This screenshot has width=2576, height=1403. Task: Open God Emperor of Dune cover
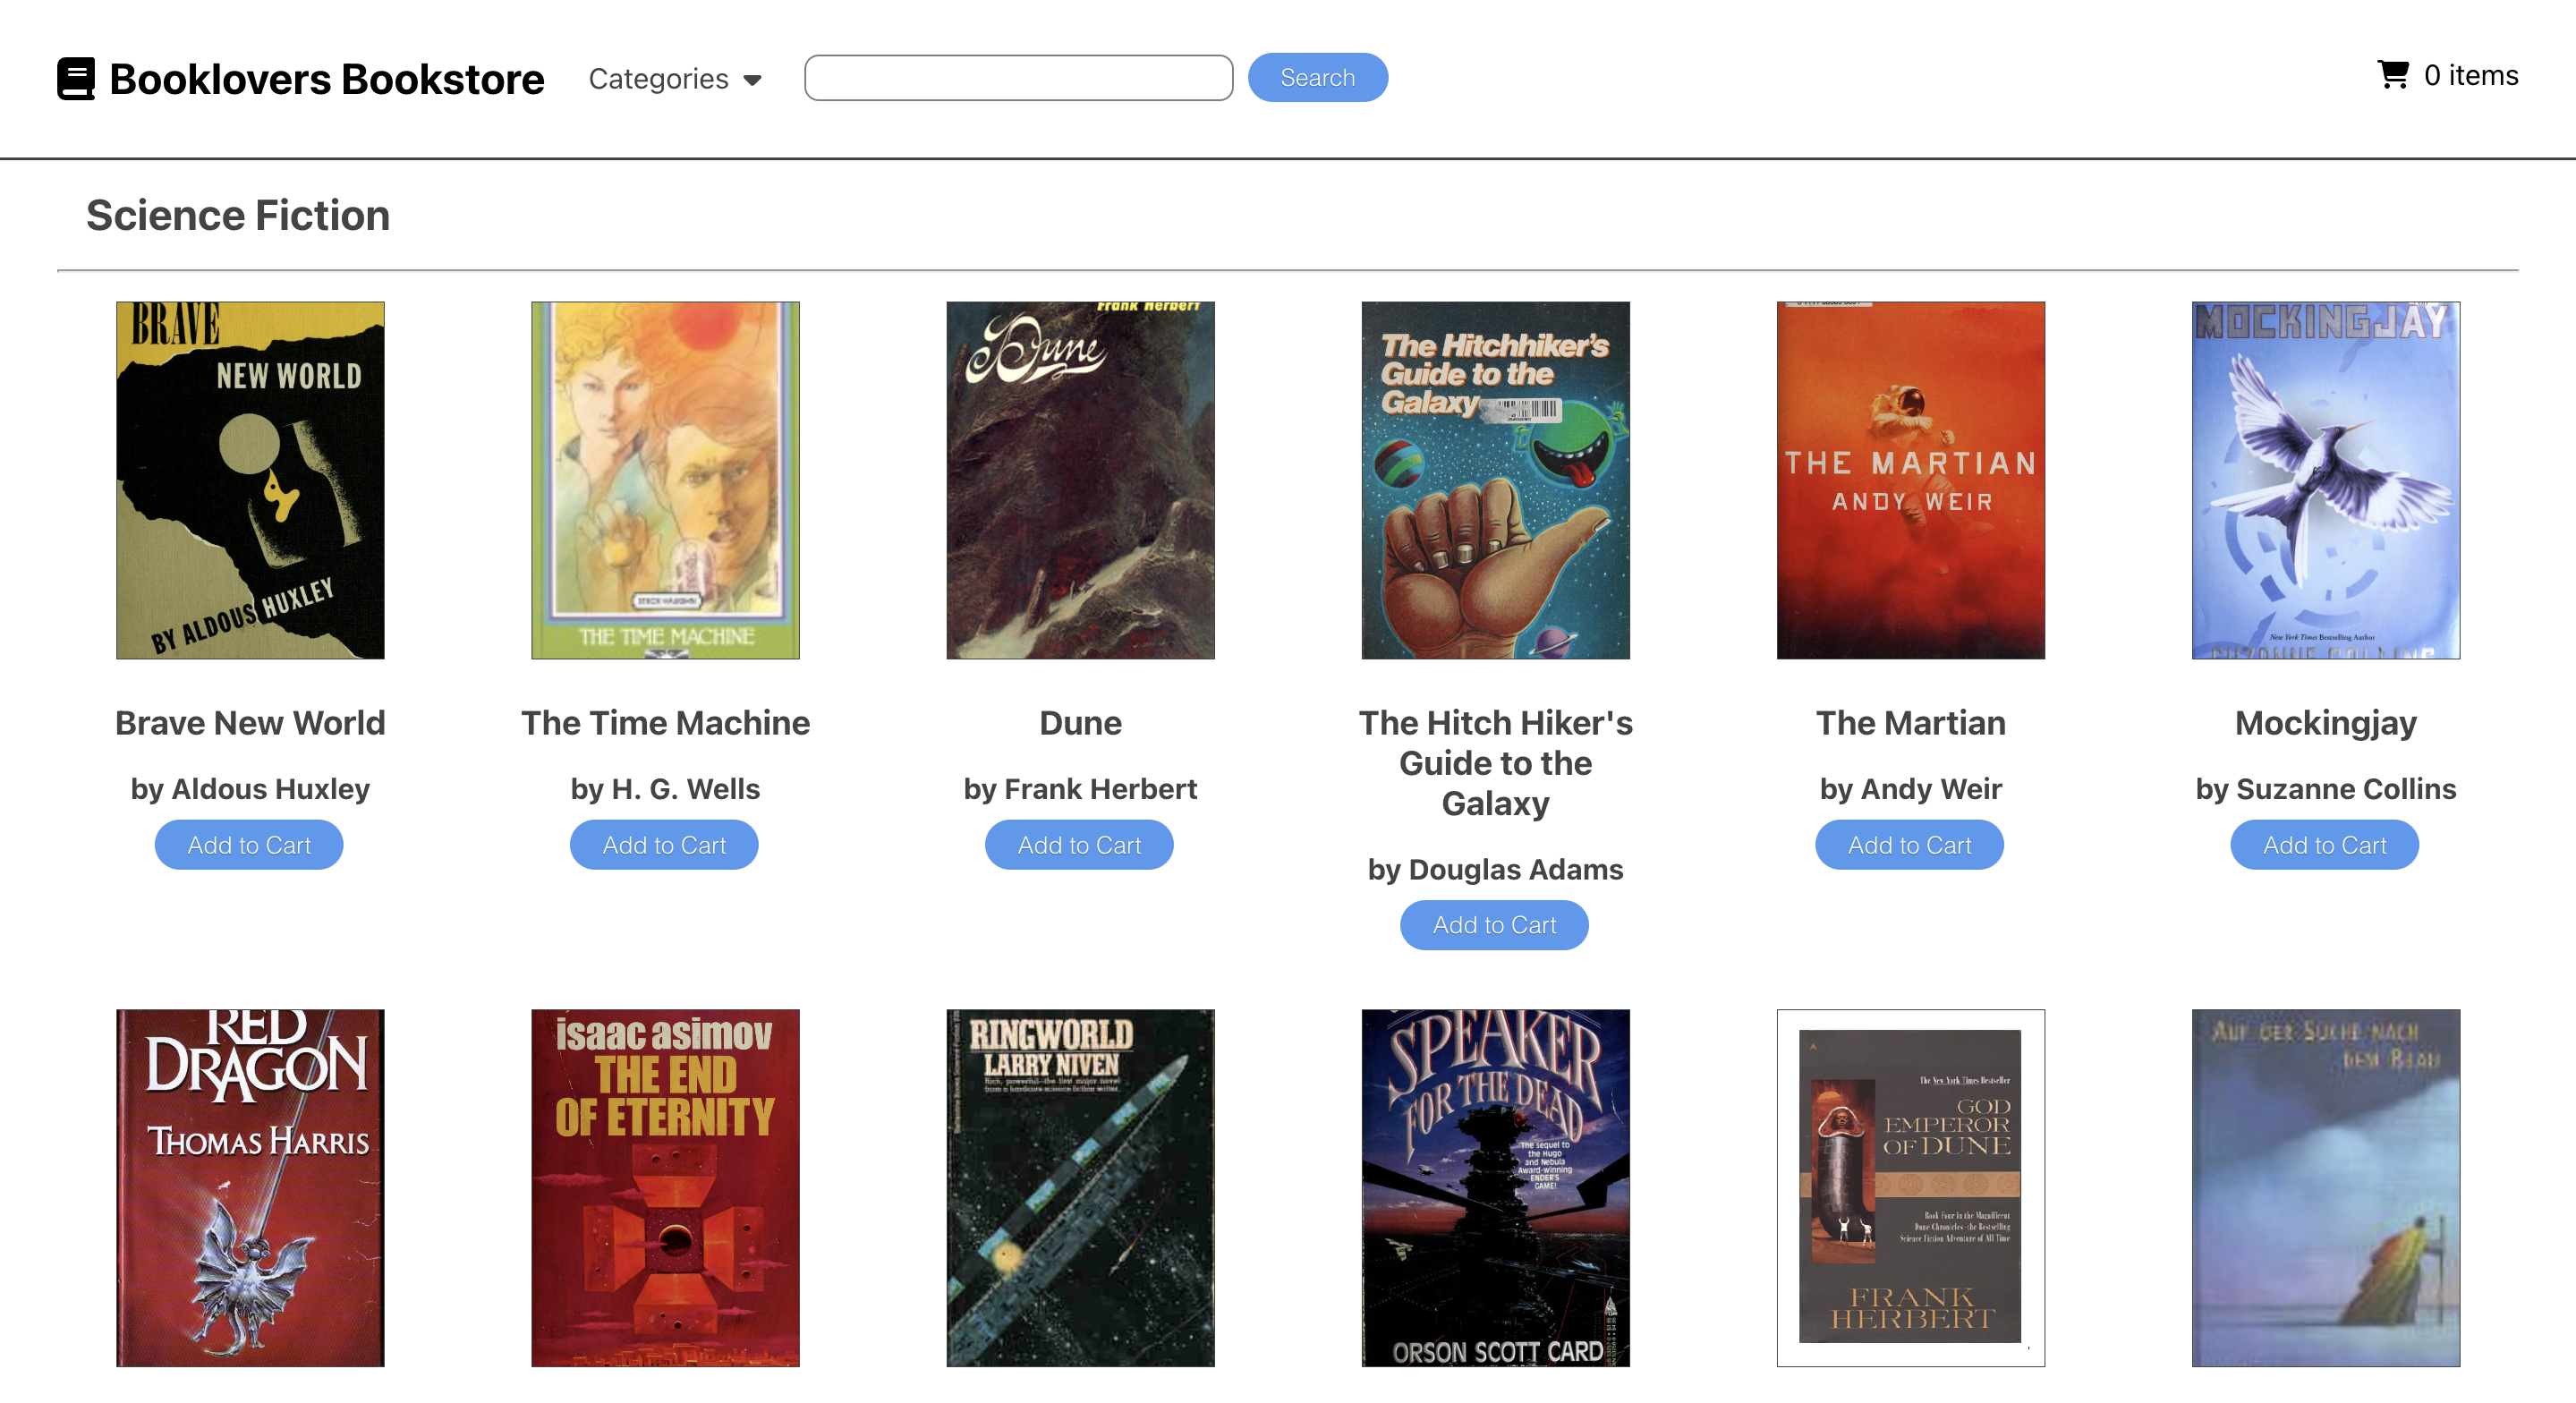pyautogui.click(x=1910, y=1187)
